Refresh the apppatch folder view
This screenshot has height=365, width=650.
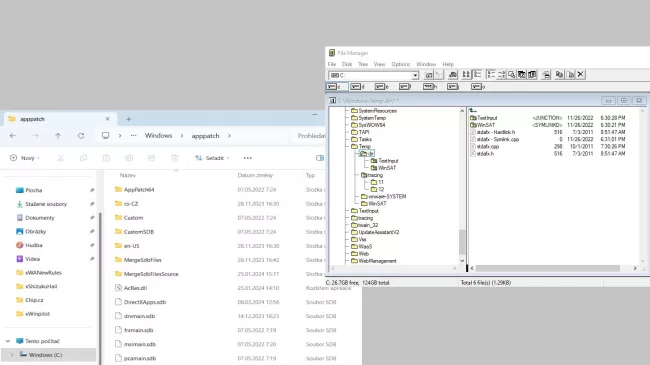click(x=81, y=136)
